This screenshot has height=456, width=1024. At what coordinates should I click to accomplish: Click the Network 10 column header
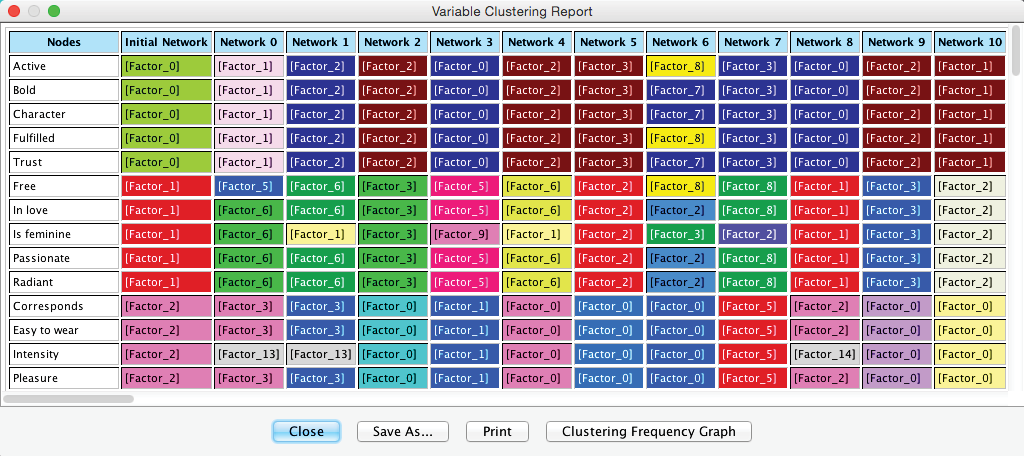[969, 42]
